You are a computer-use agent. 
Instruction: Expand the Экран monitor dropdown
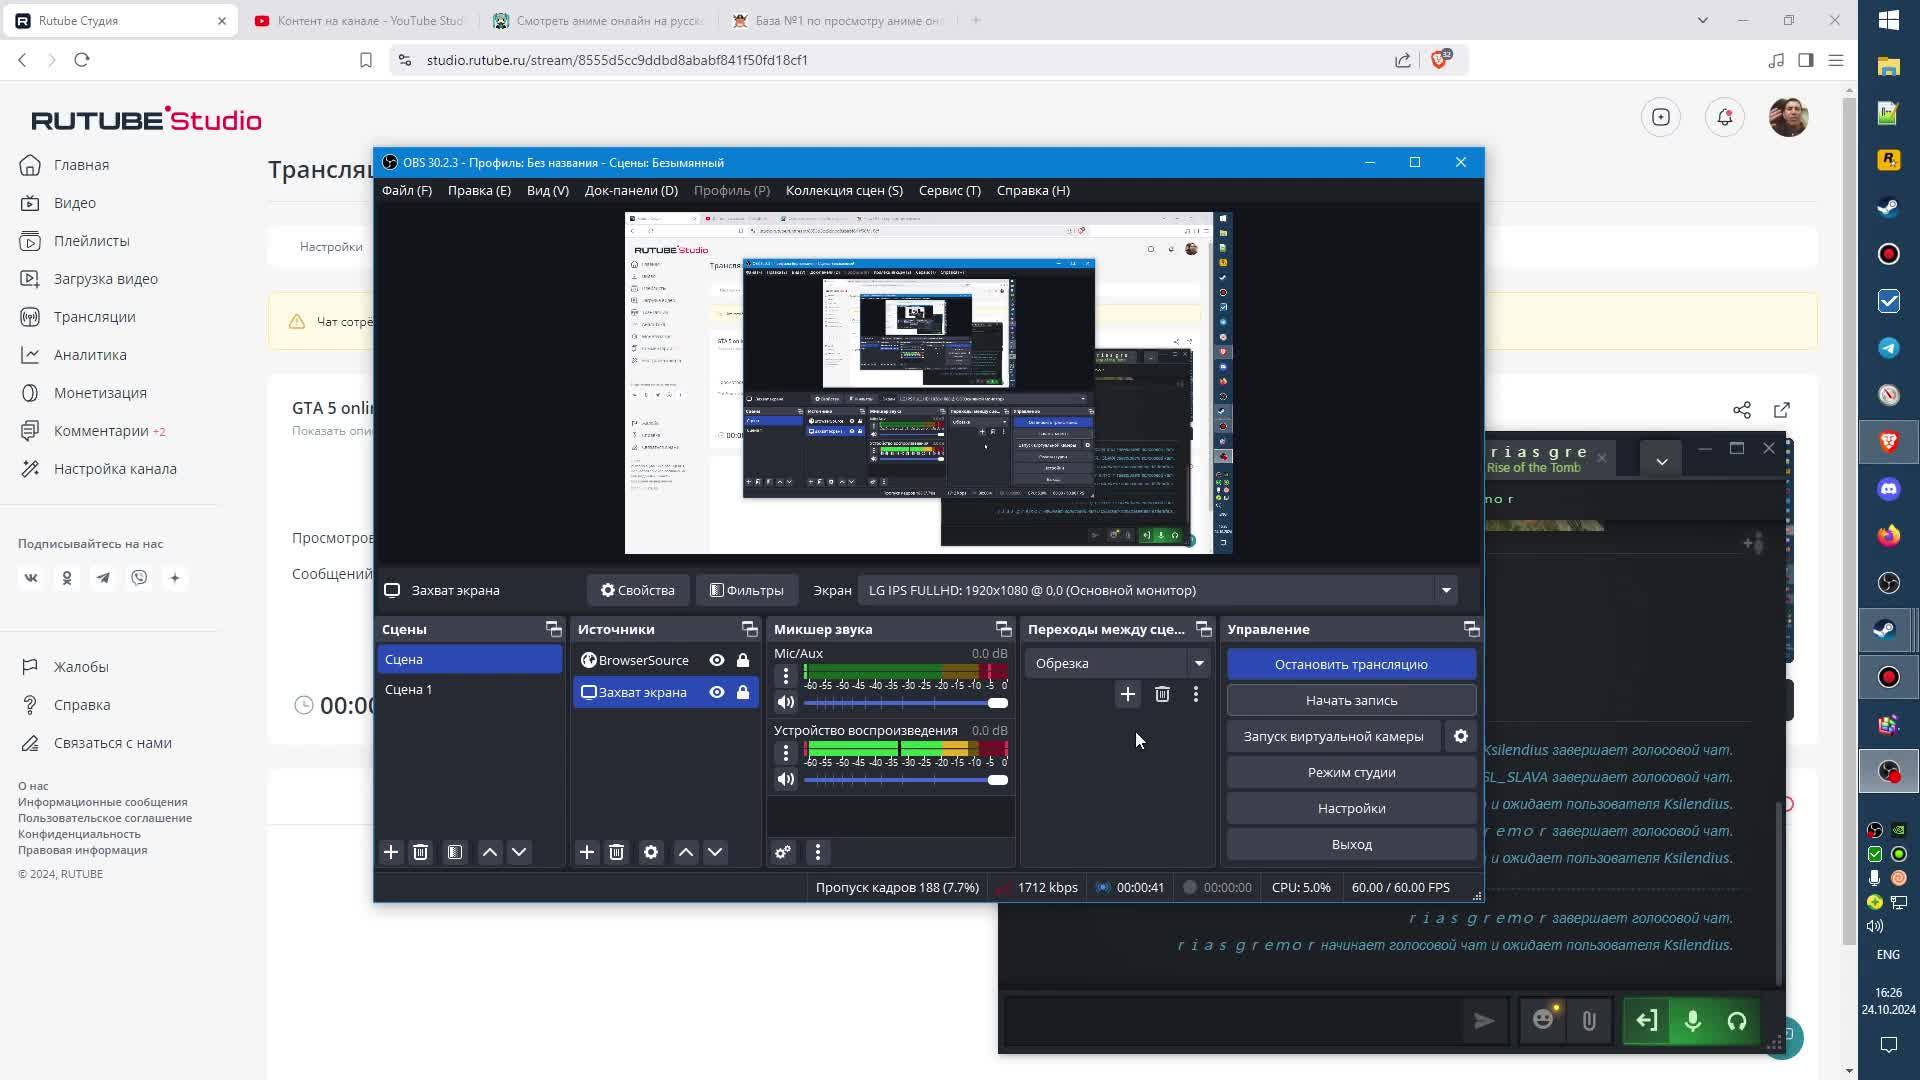(x=1446, y=590)
